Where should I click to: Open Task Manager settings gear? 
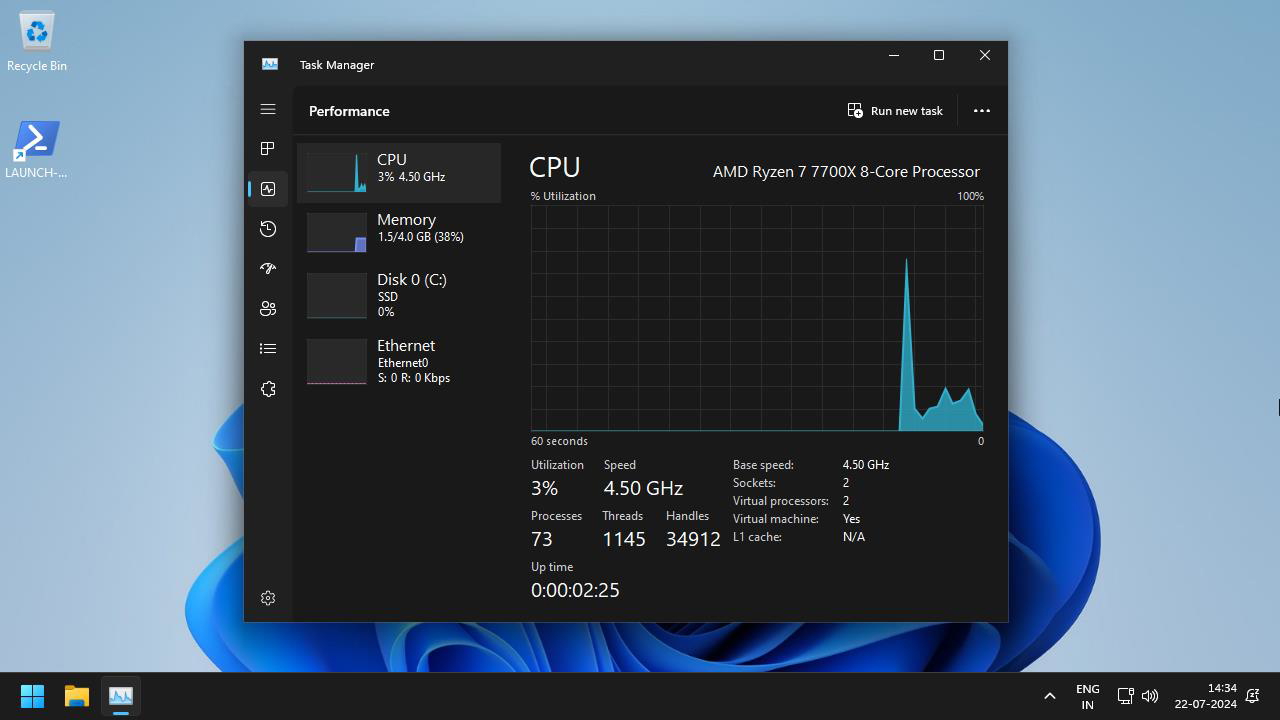click(x=267, y=597)
